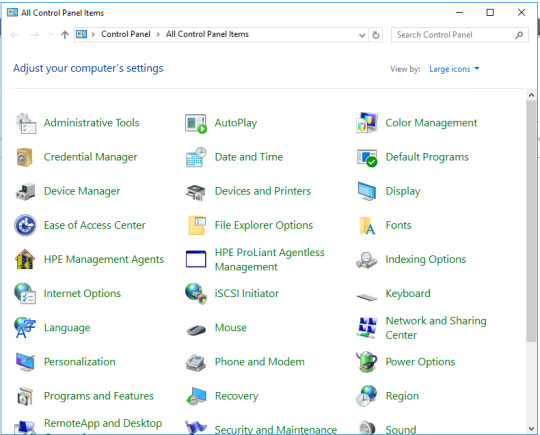Maximize the Control Panel window
The height and width of the screenshot is (435, 540).
point(490,13)
